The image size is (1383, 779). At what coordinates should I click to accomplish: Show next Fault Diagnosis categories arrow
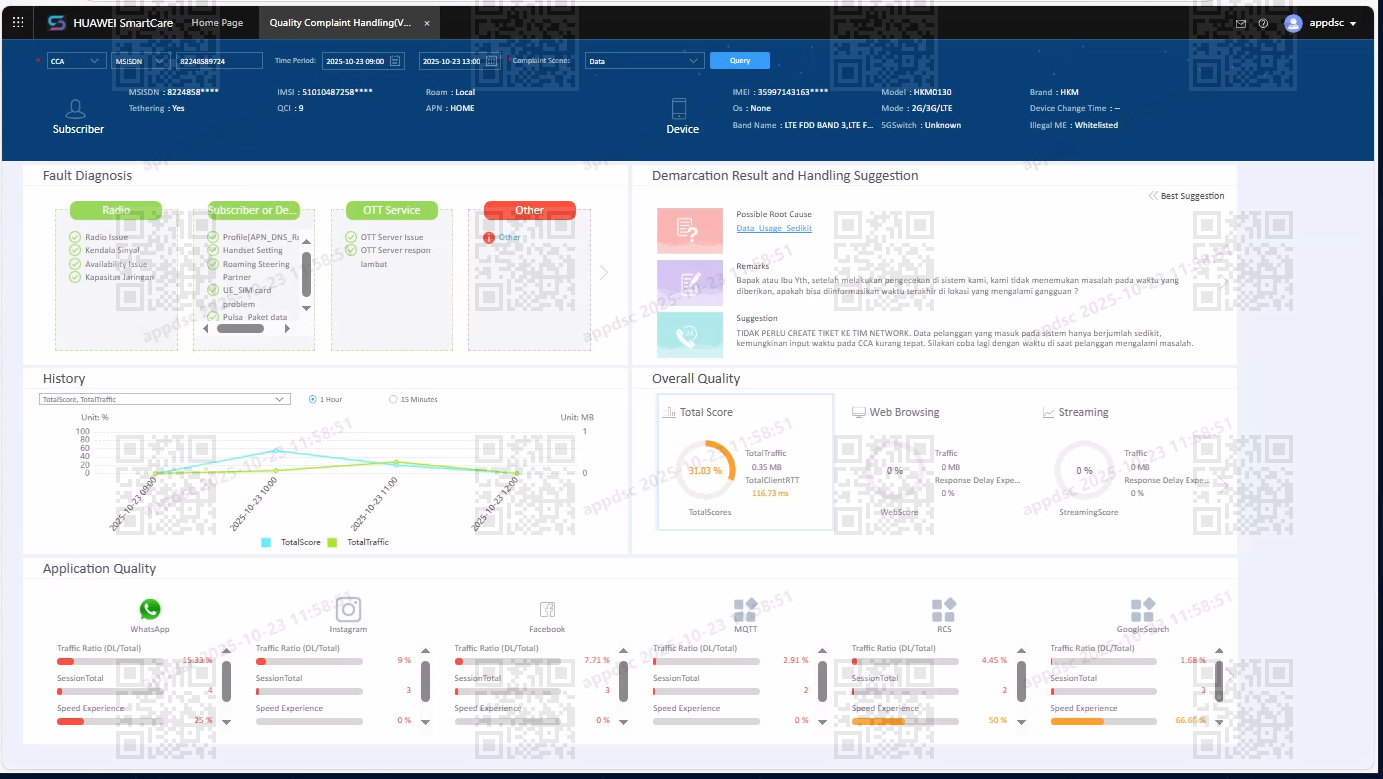tap(603, 272)
